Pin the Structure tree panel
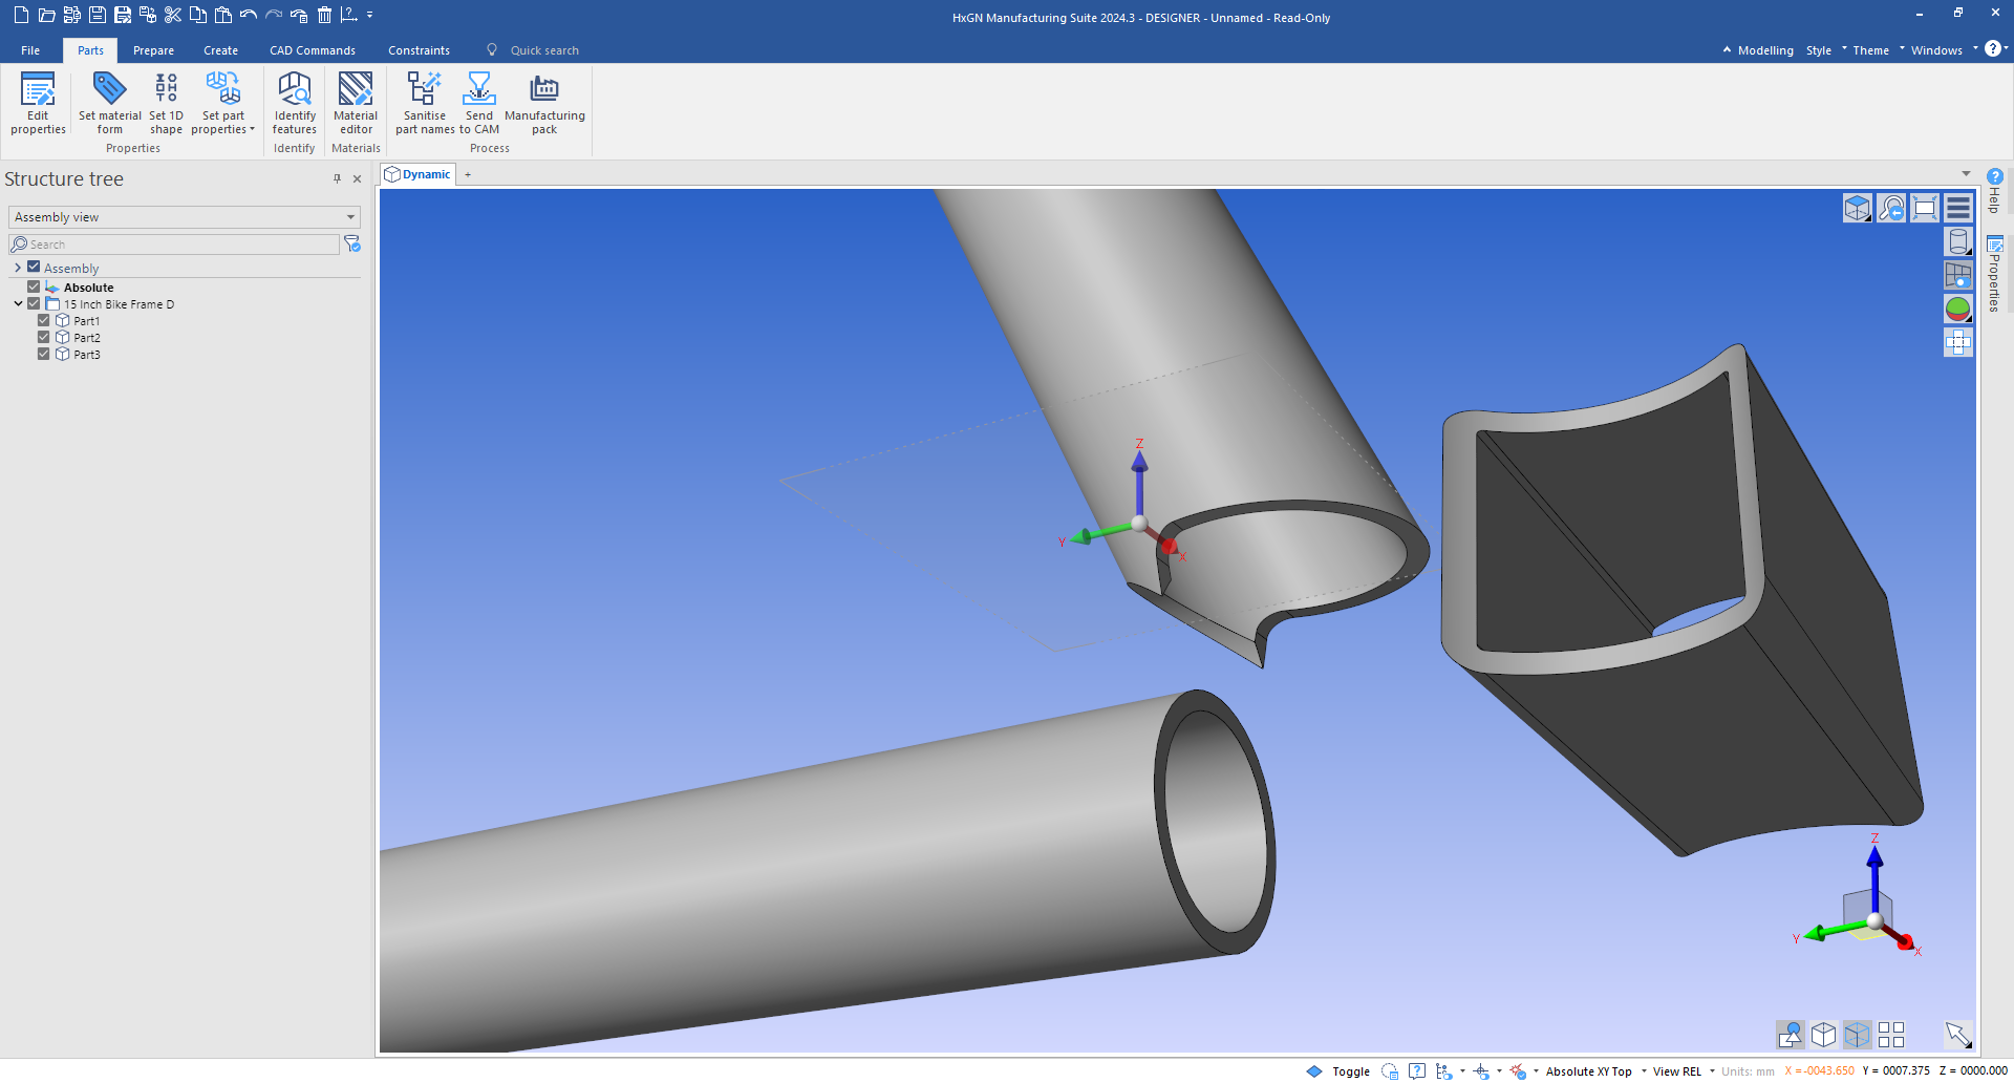Image resolution: width=2014 pixels, height=1083 pixels. tap(337, 179)
